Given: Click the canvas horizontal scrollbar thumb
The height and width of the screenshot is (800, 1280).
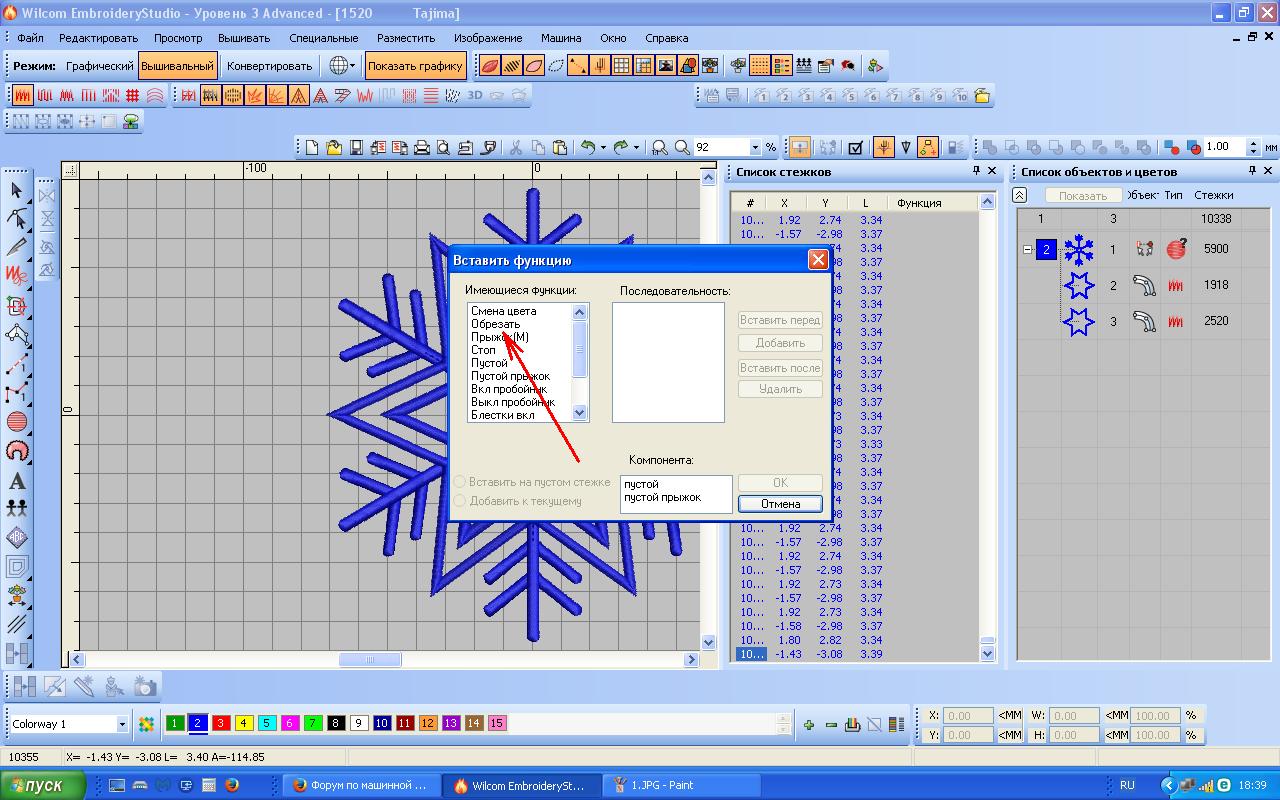Looking at the screenshot, I should click(x=370, y=660).
